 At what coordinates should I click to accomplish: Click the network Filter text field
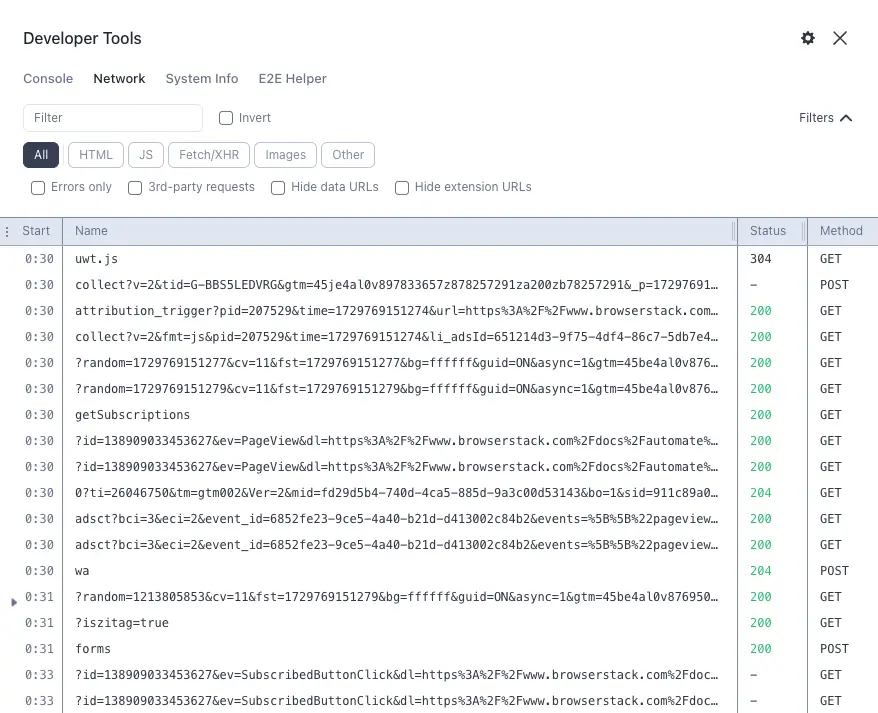pyautogui.click(x=112, y=118)
